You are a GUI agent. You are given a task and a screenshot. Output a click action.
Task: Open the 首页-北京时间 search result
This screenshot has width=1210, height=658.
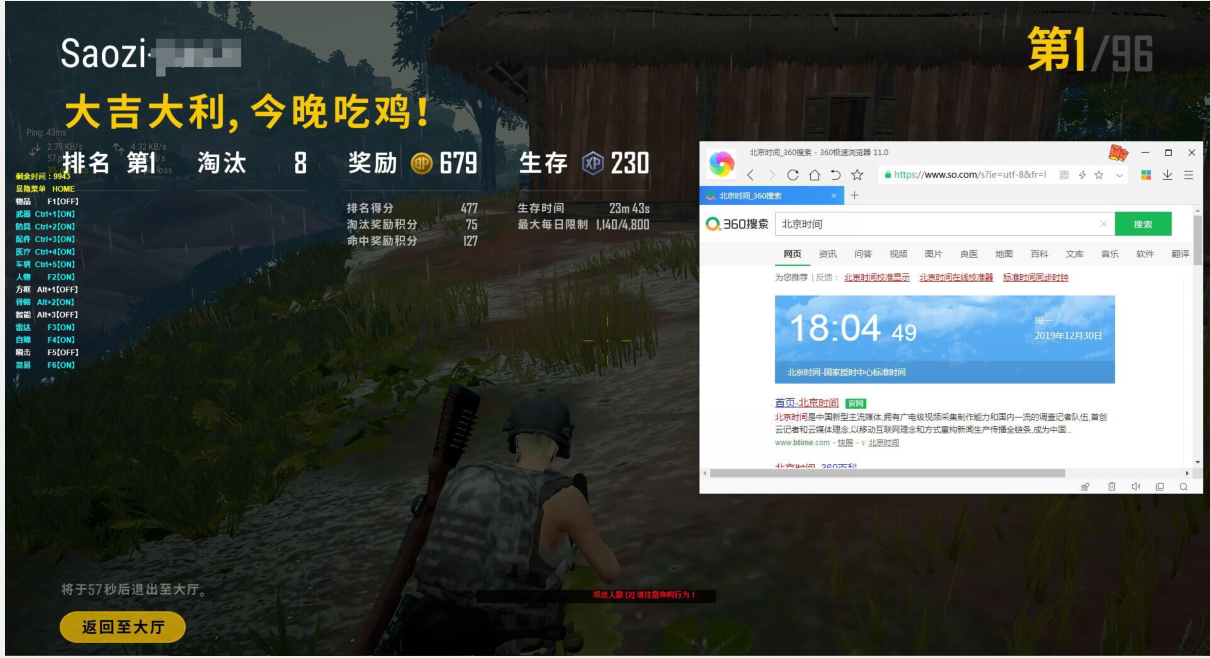pyautogui.click(x=807, y=402)
